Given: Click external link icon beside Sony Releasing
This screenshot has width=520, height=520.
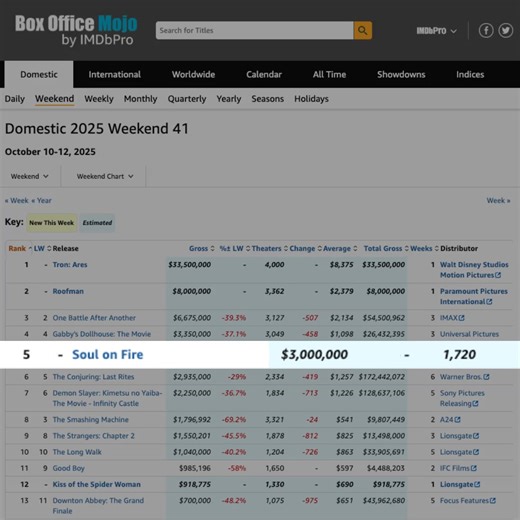Looking at the screenshot, I should [x=475, y=404].
